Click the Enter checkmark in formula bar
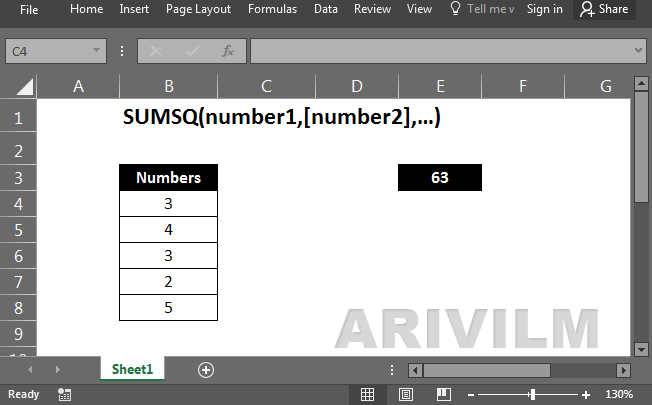This screenshot has height=405, width=652. pos(192,50)
